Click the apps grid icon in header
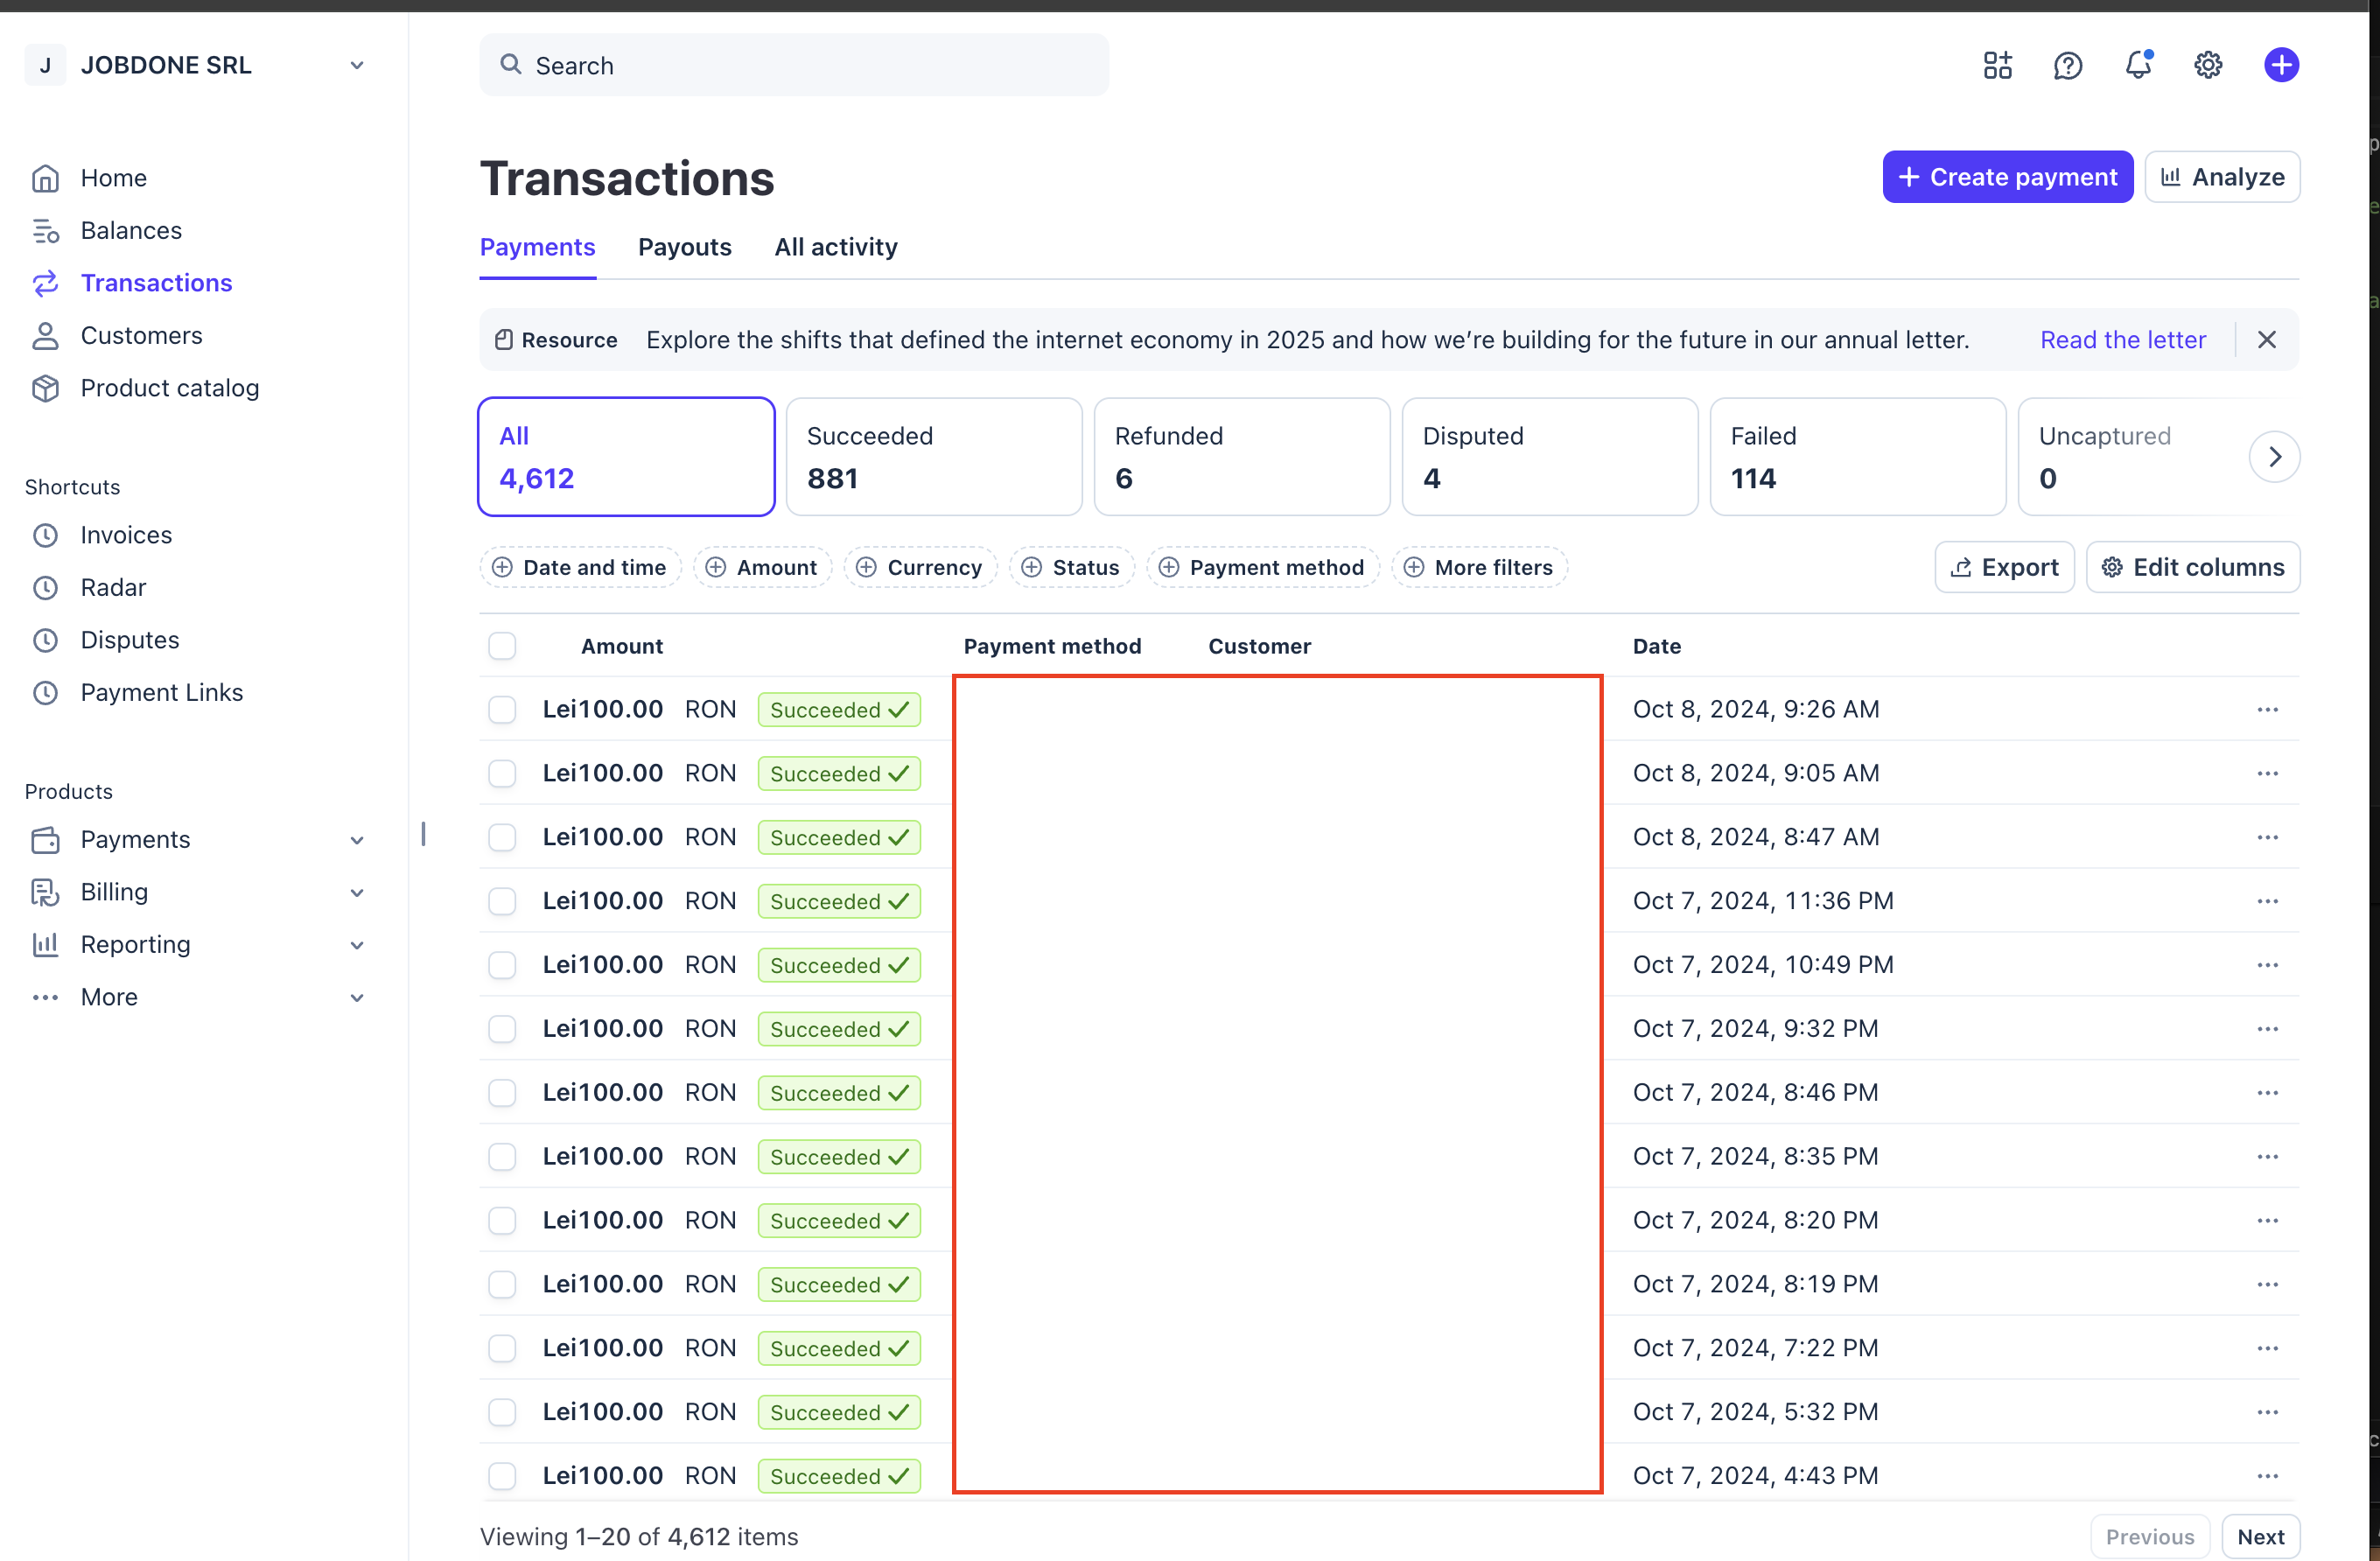The image size is (2380, 1561). coord(1997,65)
